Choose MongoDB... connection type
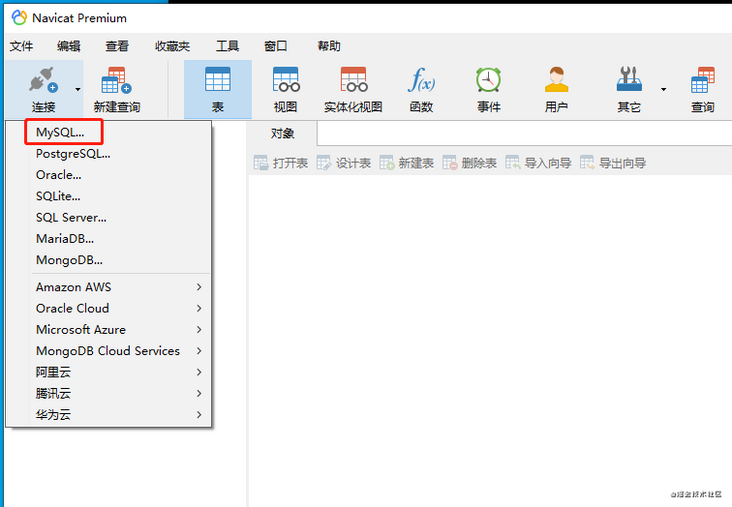The height and width of the screenshot is (507, 732). (x=70, y=260)
